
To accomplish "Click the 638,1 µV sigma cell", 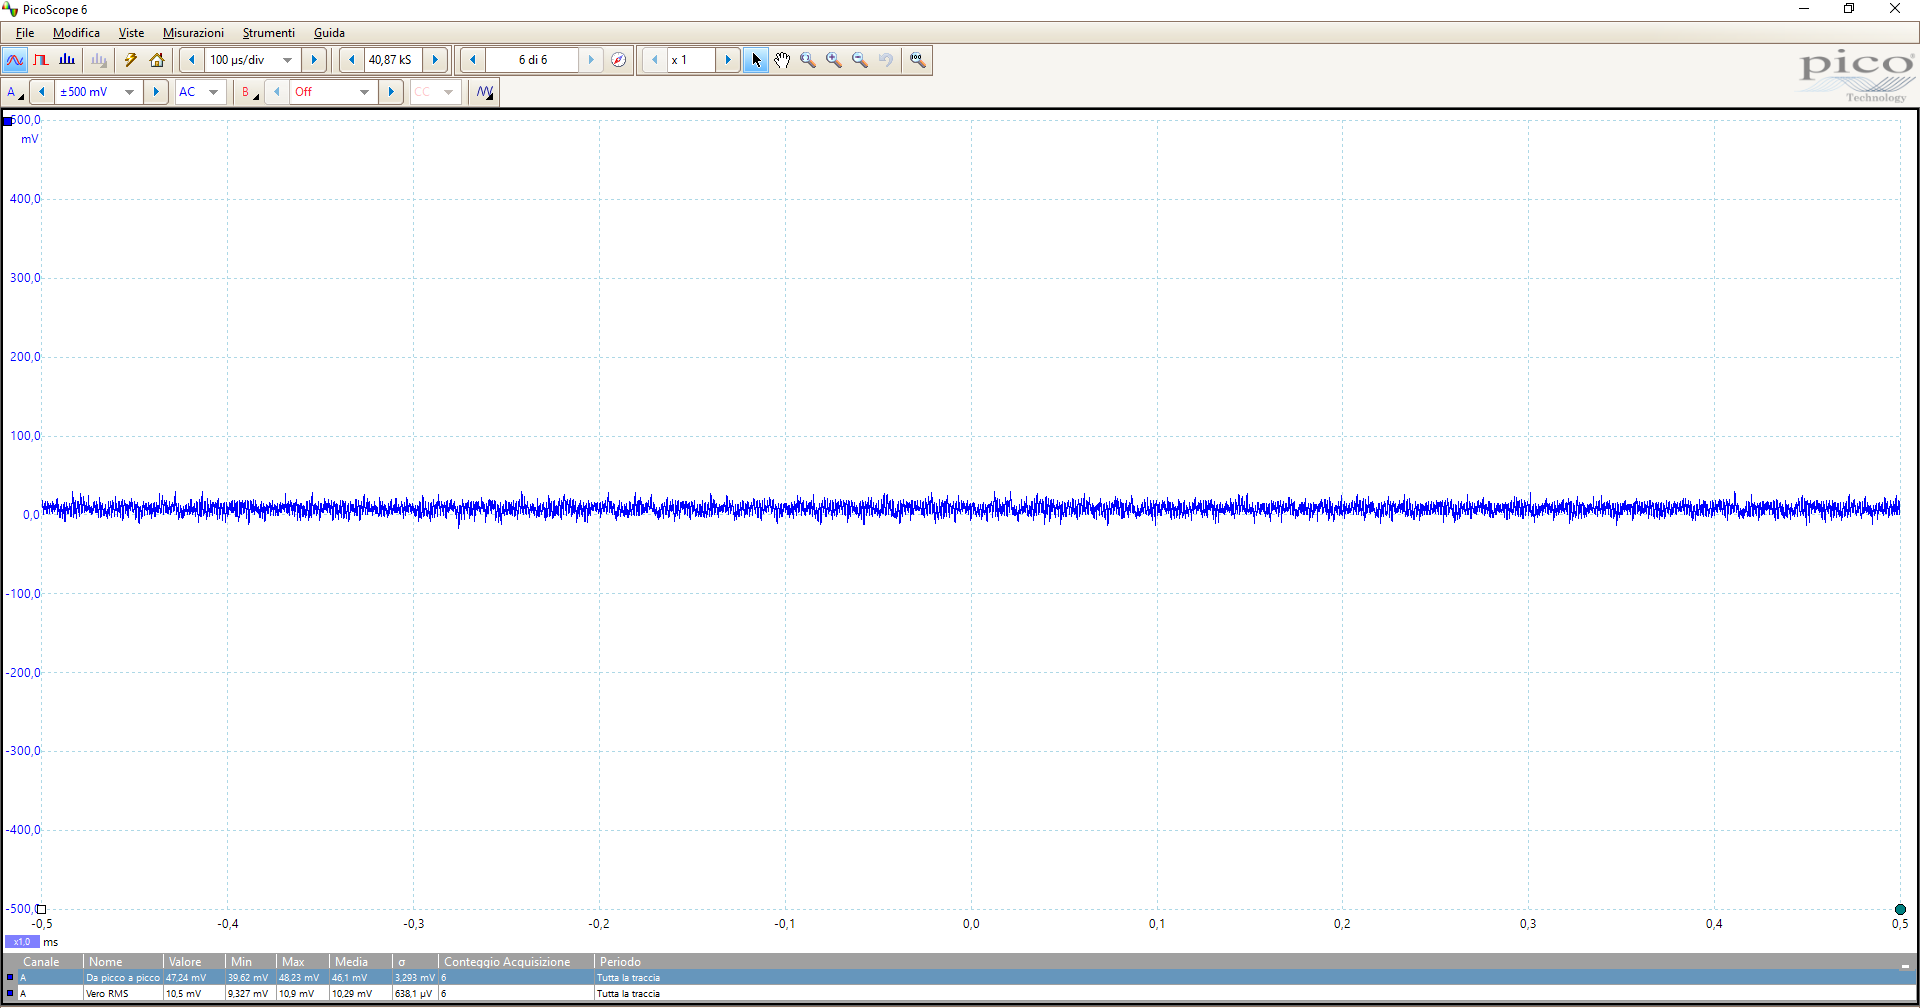I will 415,994.
